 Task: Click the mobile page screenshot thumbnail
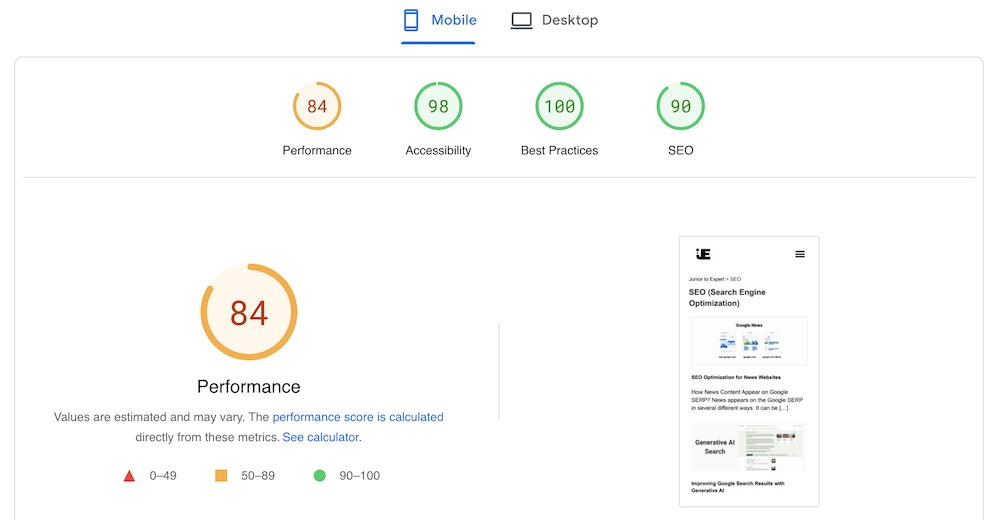(x=749, y=372)
